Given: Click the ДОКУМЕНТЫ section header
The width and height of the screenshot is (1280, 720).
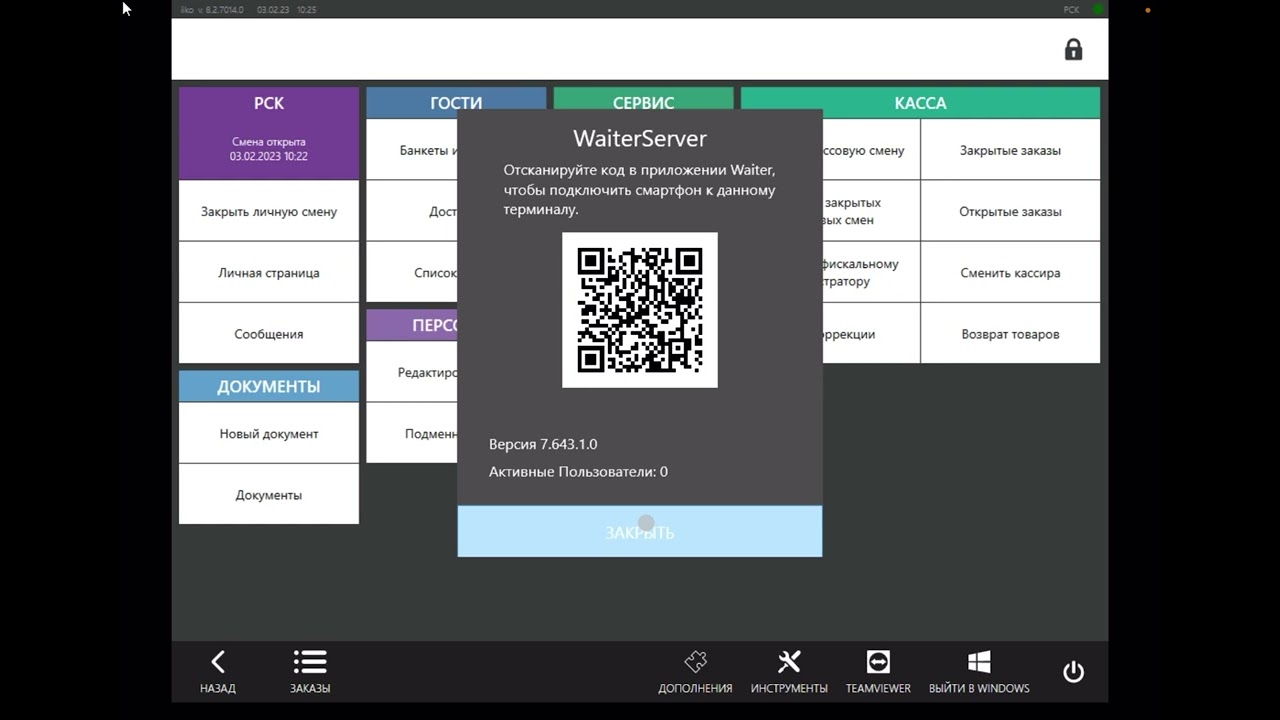Looking at the screenshot, I should [x=269, y=386].
